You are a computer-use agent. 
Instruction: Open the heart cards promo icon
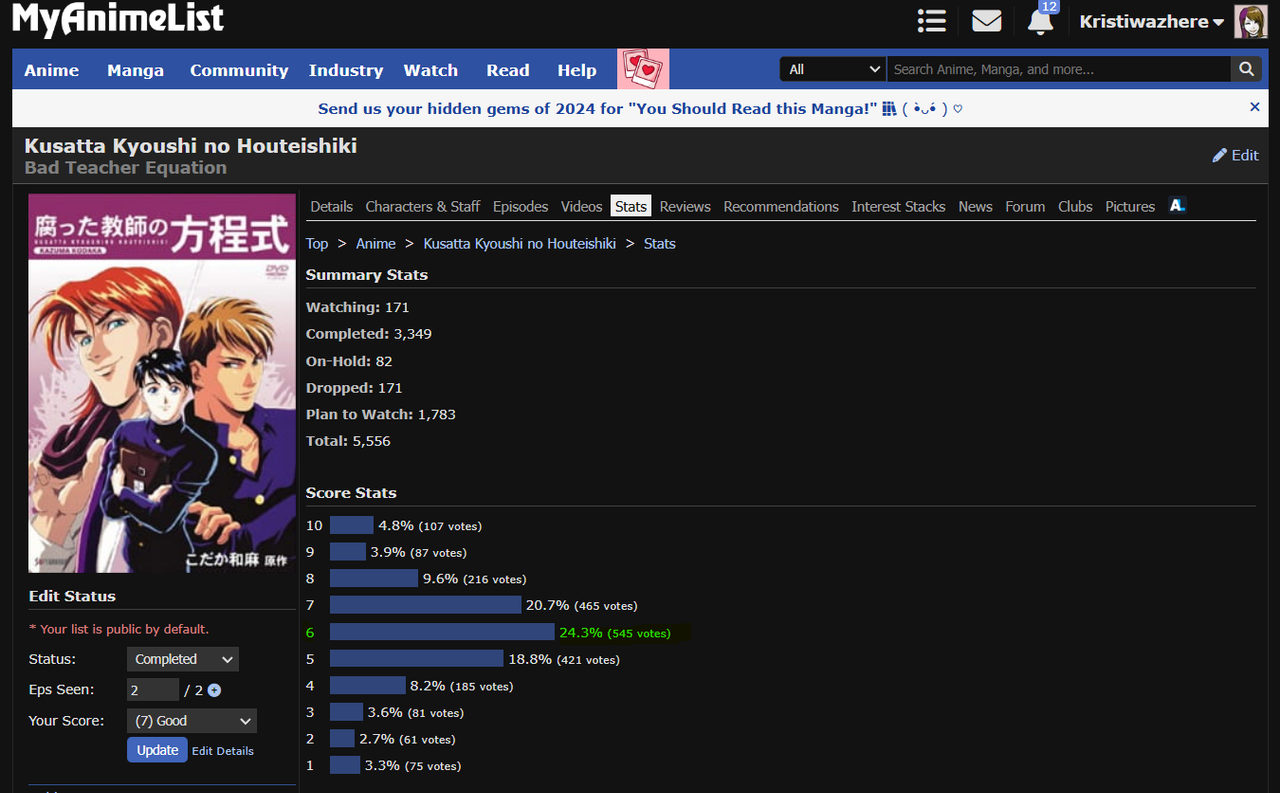(x=643, y=69)
